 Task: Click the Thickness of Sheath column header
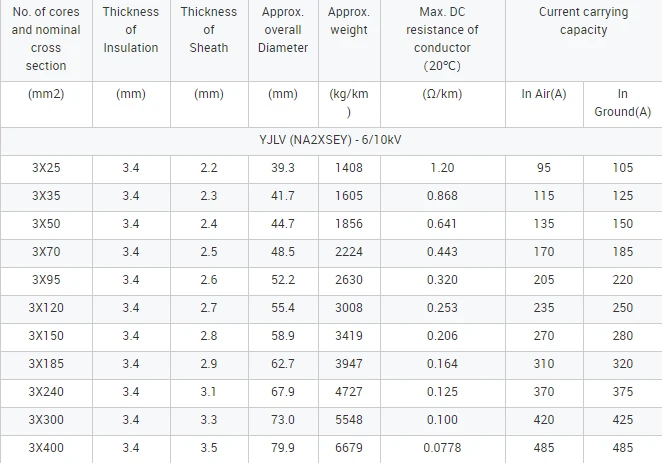[209, 30]
